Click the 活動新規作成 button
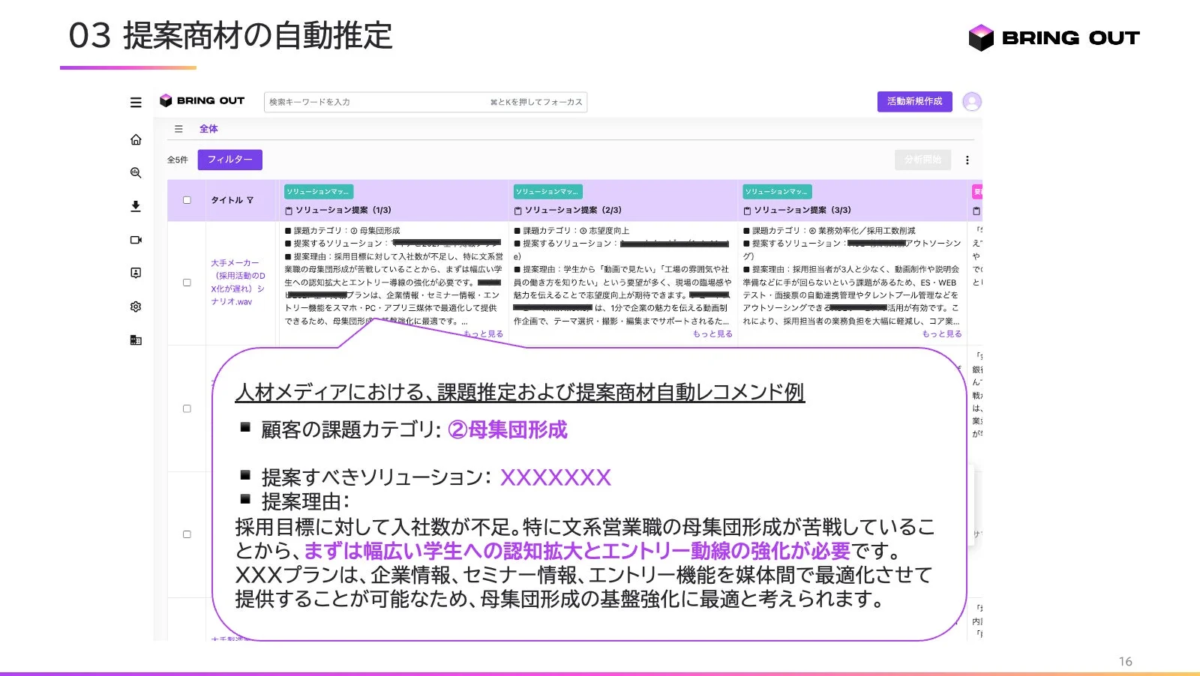The height and width of the screenshot is (676, 1200). point(913,101)
